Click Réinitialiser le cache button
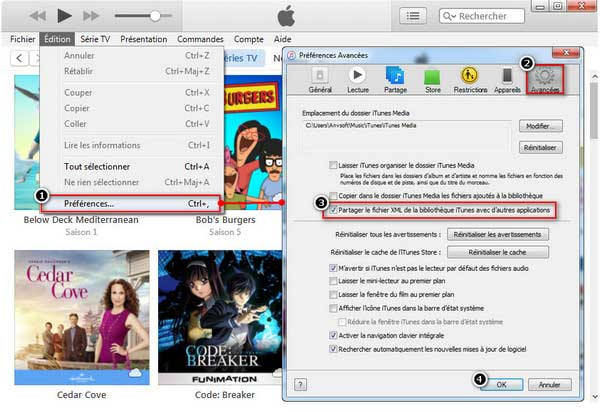The height and width of the screenshot is (412, 600). [x=497, y=252]
